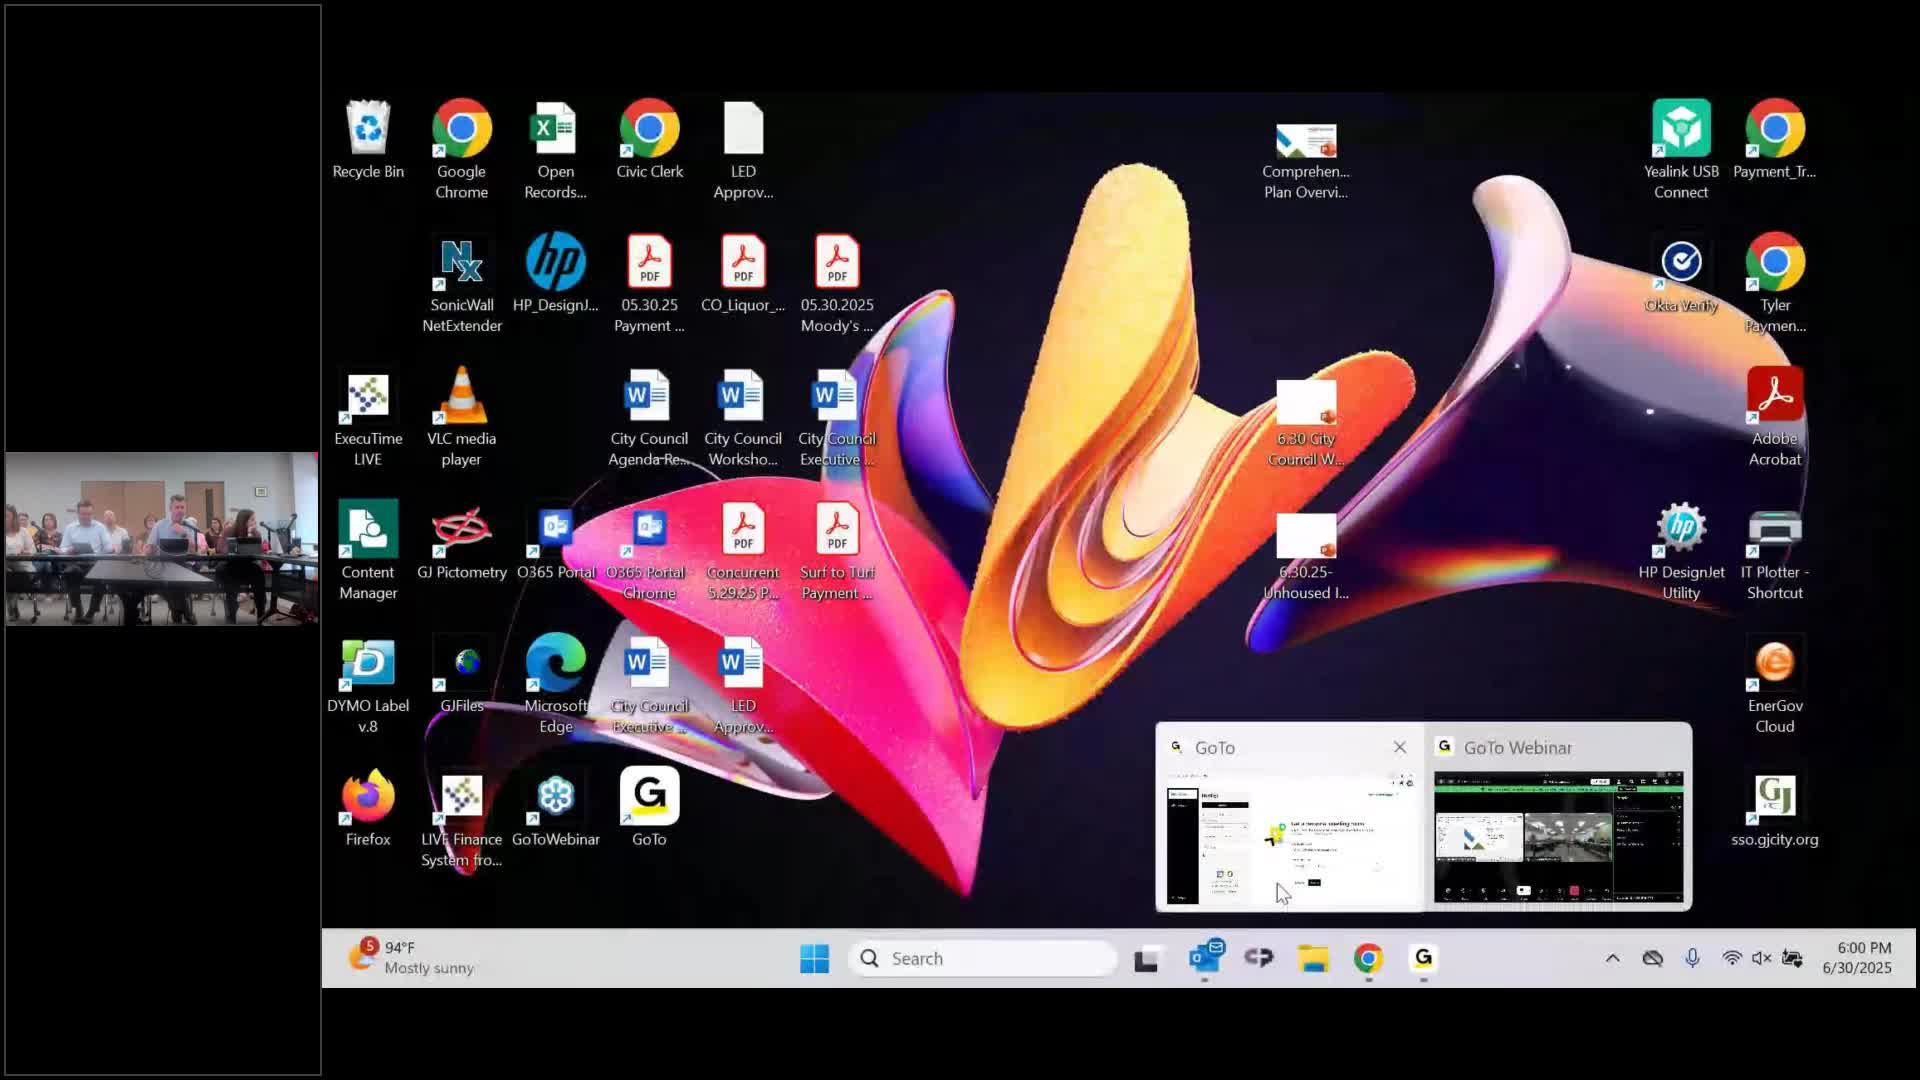Screen dimensions: 1920x1080
Task: Open the clock and date panel
Action: pos(1856,957)
